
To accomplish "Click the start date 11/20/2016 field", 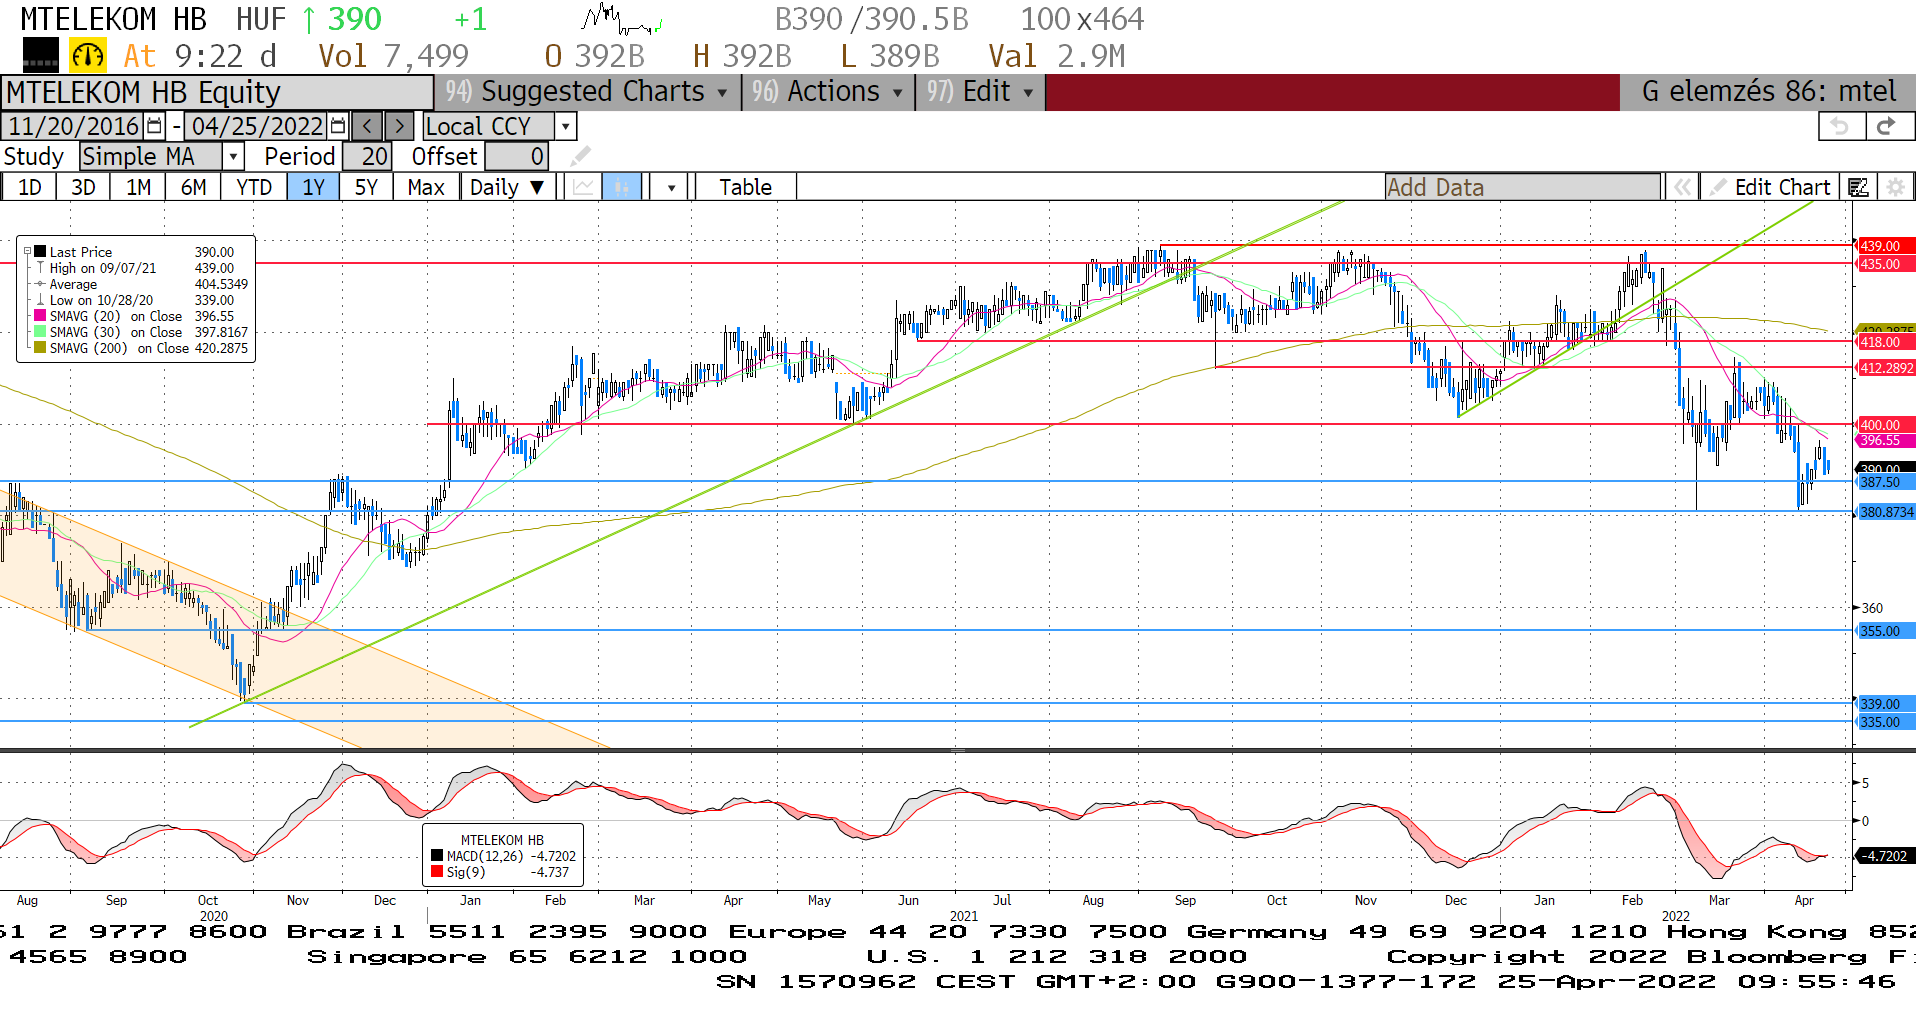I will coord(74,126).
